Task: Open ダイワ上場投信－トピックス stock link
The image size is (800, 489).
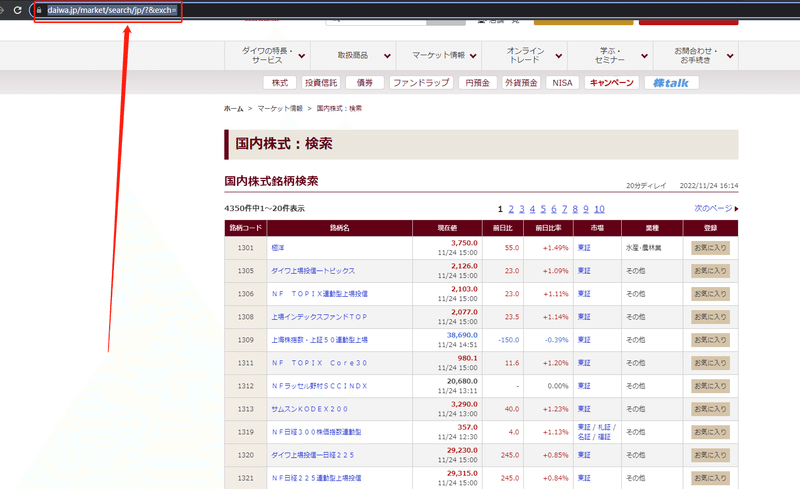Action: [313, 271]
